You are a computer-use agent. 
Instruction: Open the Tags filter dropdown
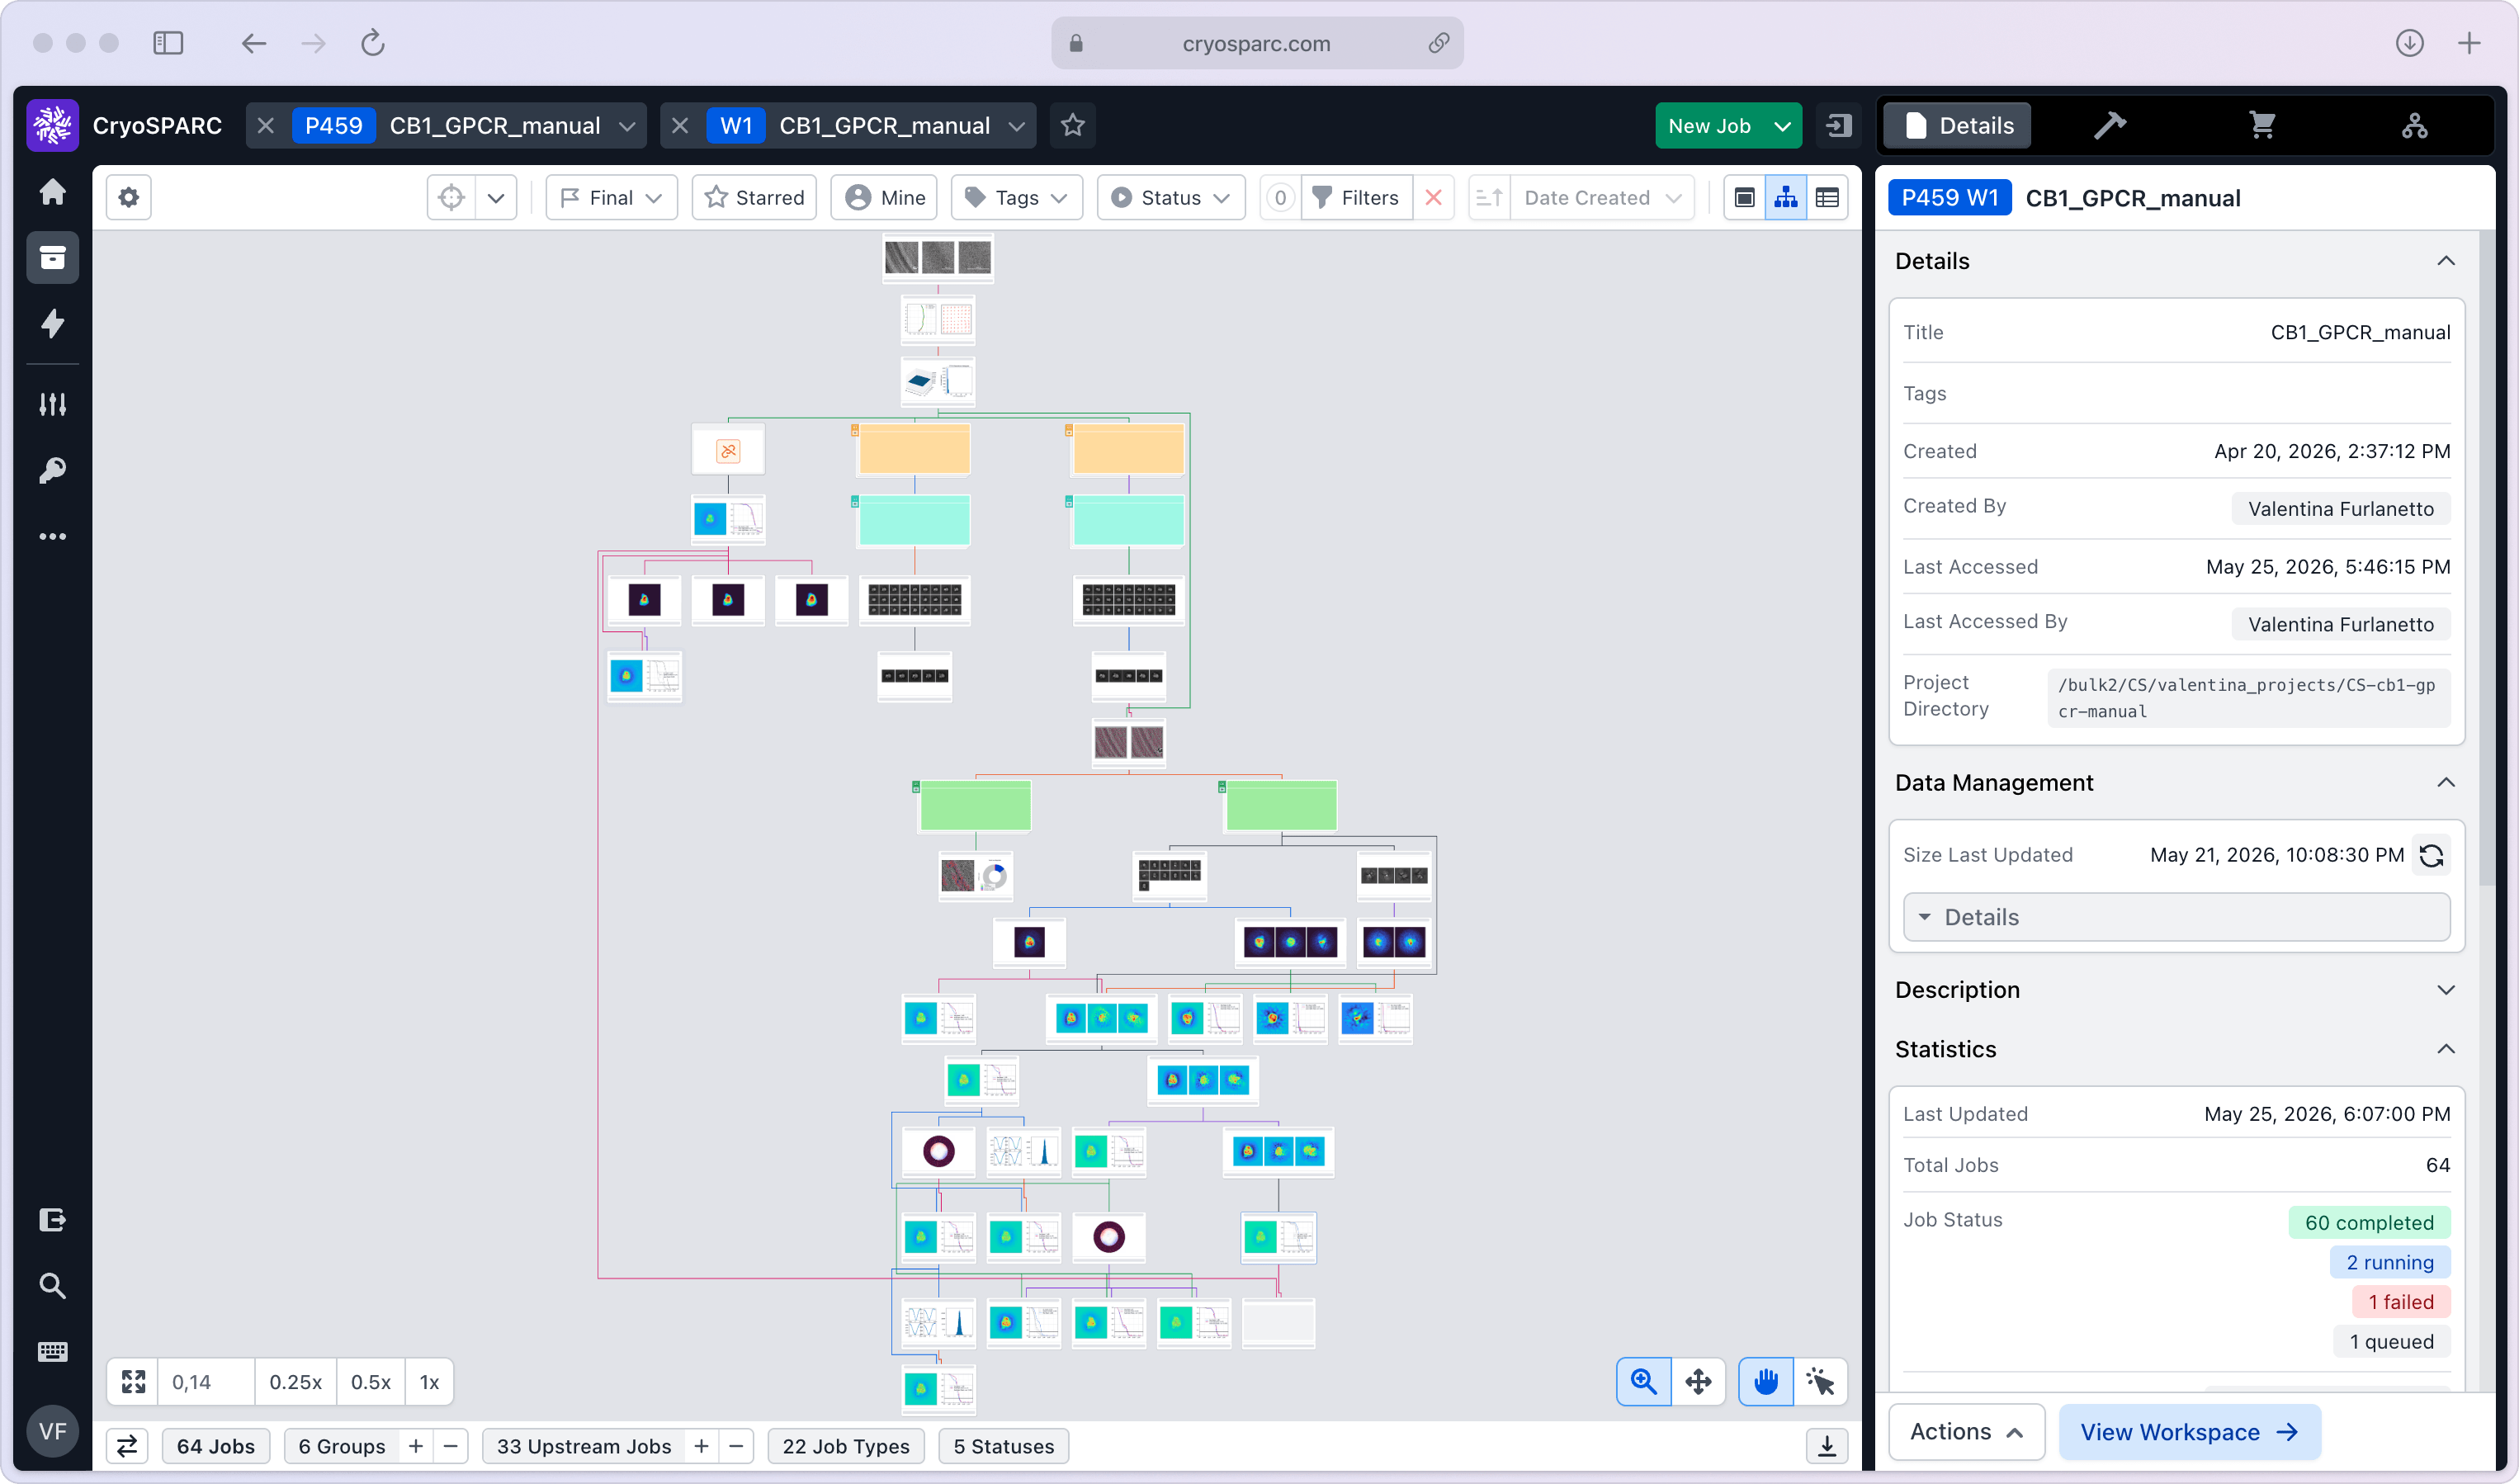(1016, 197)
